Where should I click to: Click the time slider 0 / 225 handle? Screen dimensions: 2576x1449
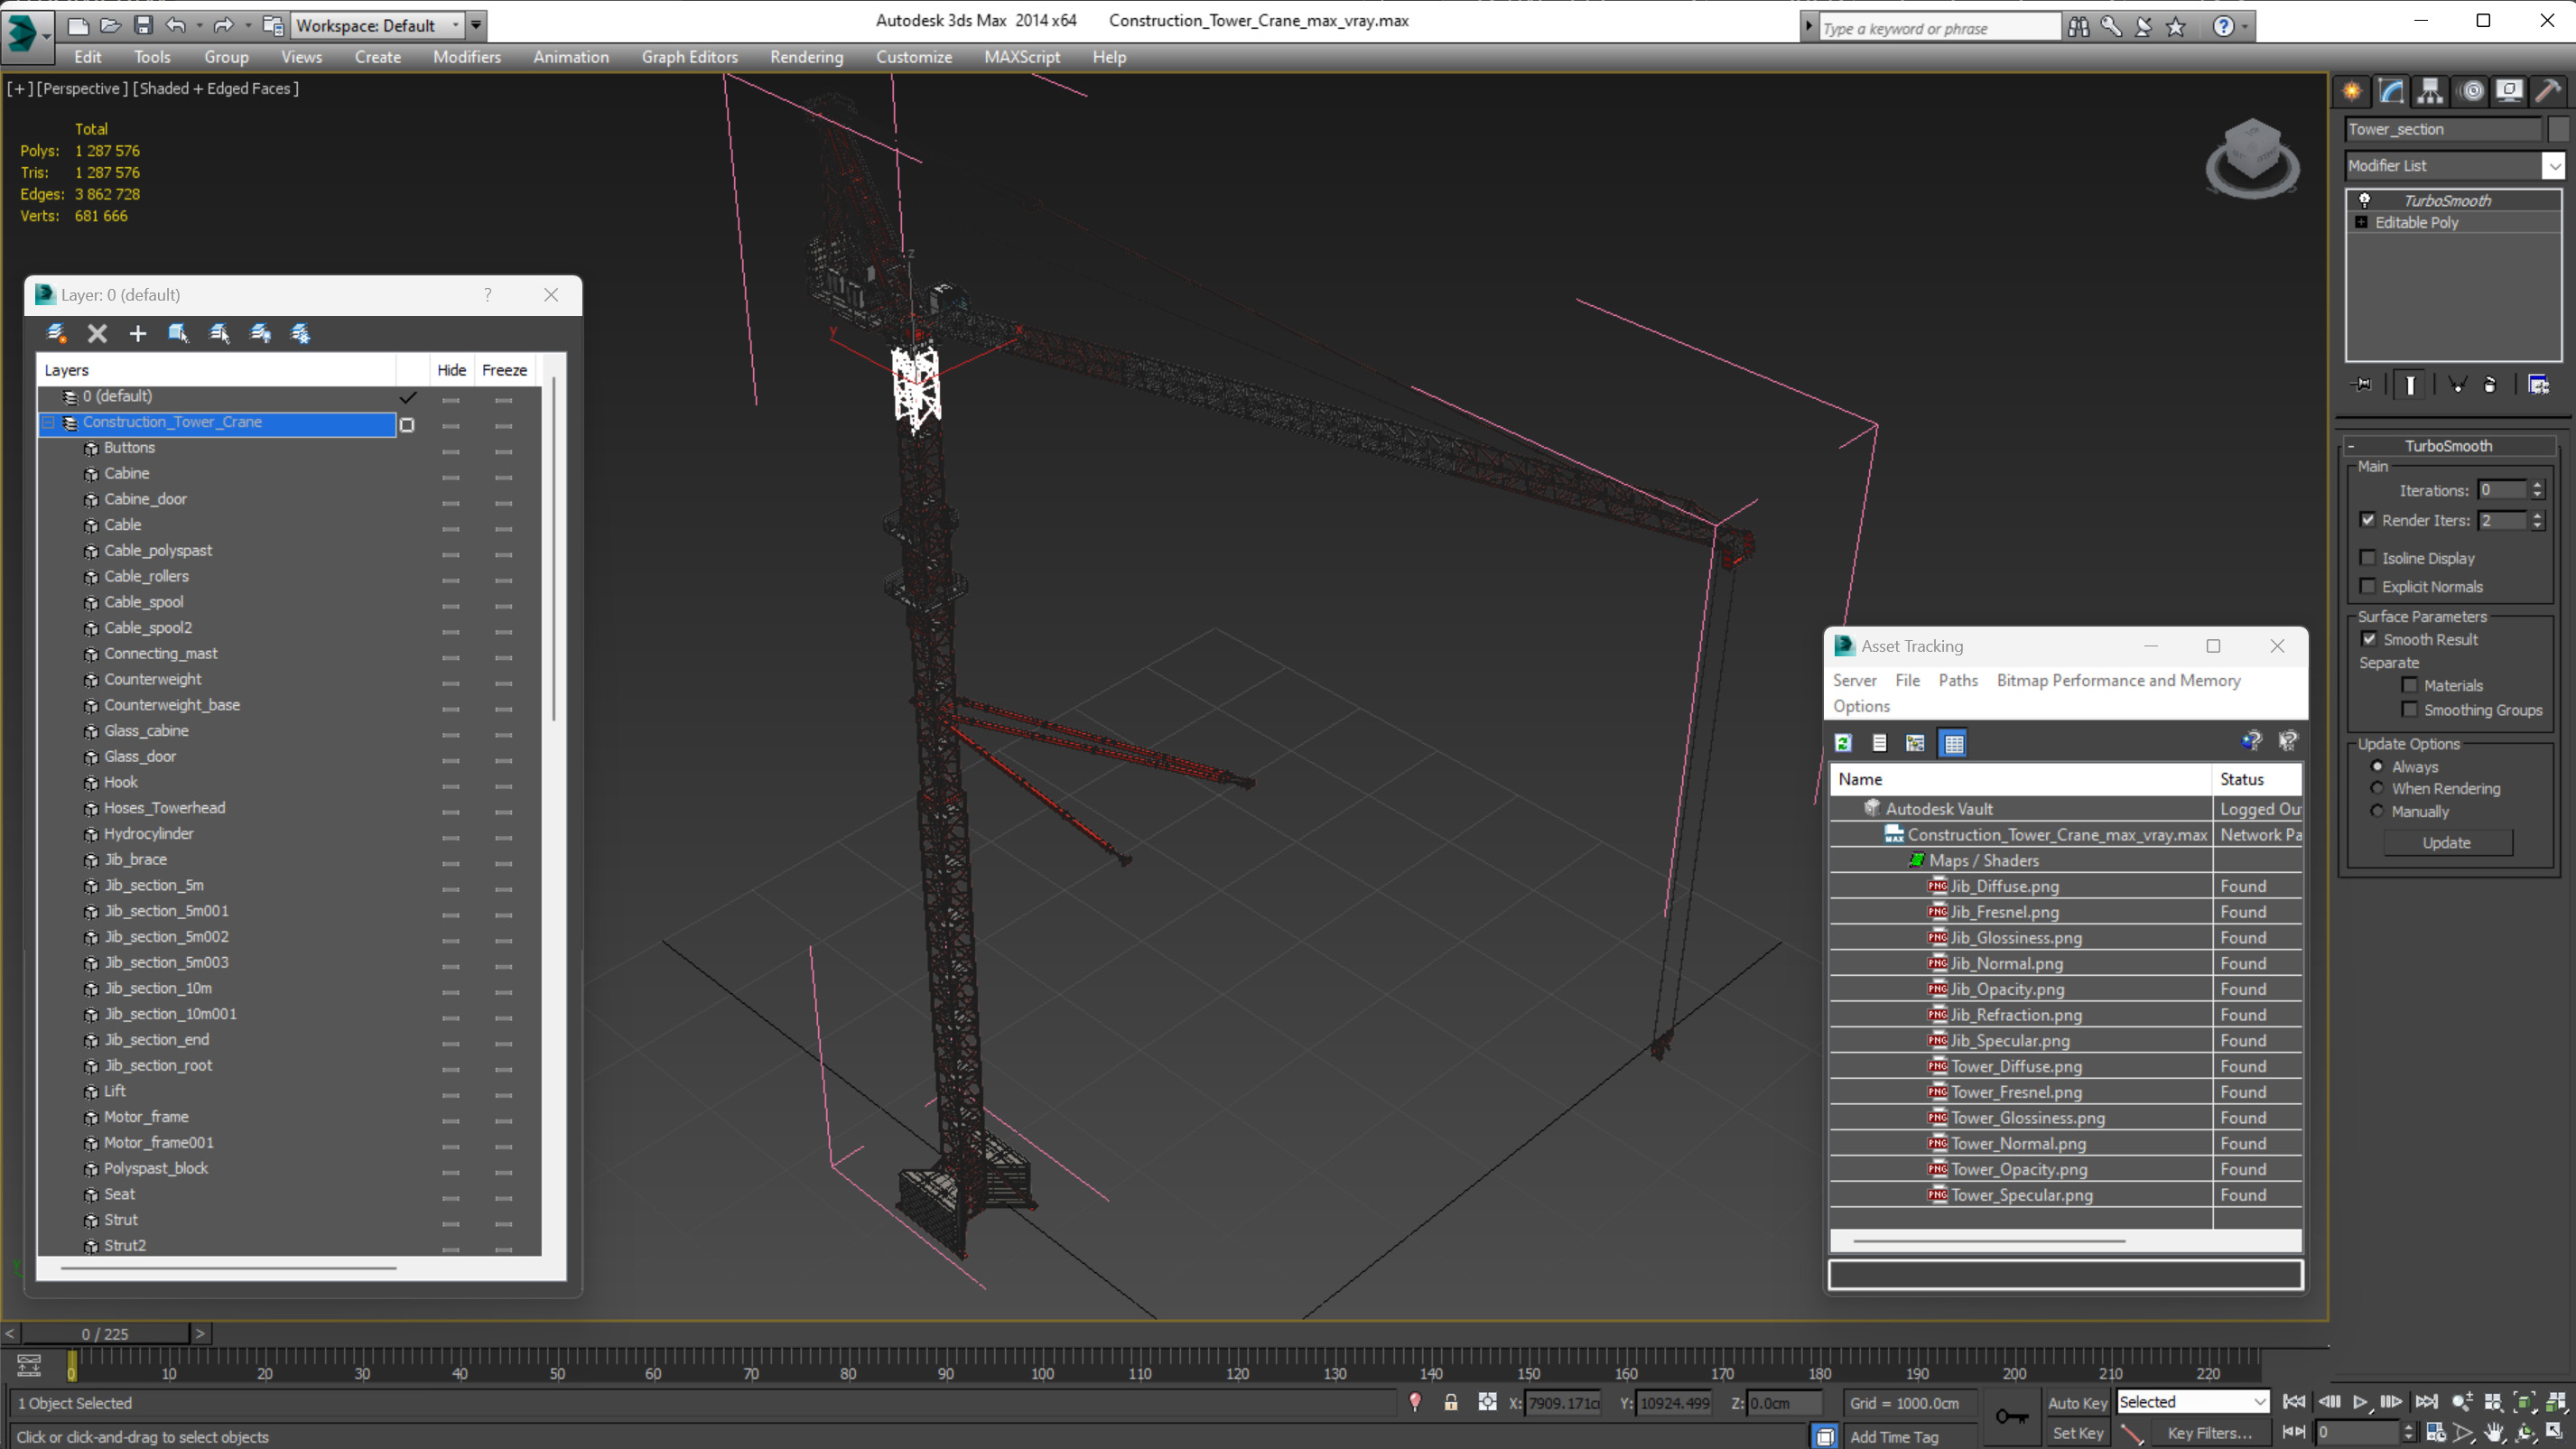point(105,1333)
